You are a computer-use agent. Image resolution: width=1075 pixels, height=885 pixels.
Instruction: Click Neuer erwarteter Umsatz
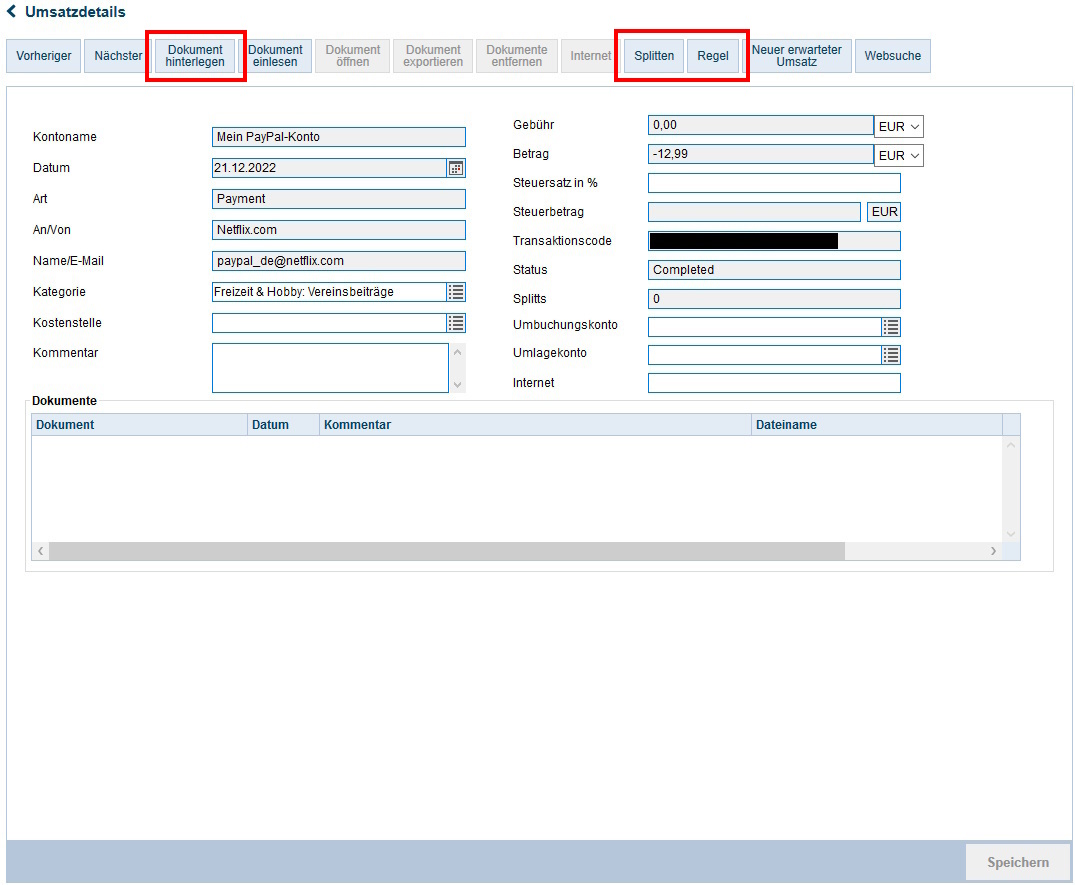tap(797, 56)
